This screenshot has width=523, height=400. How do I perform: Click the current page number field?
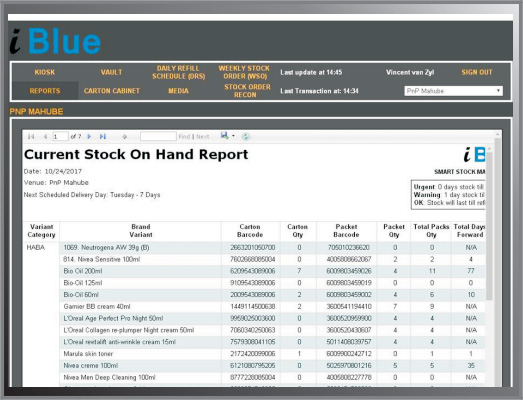click(x=60, y=136)
